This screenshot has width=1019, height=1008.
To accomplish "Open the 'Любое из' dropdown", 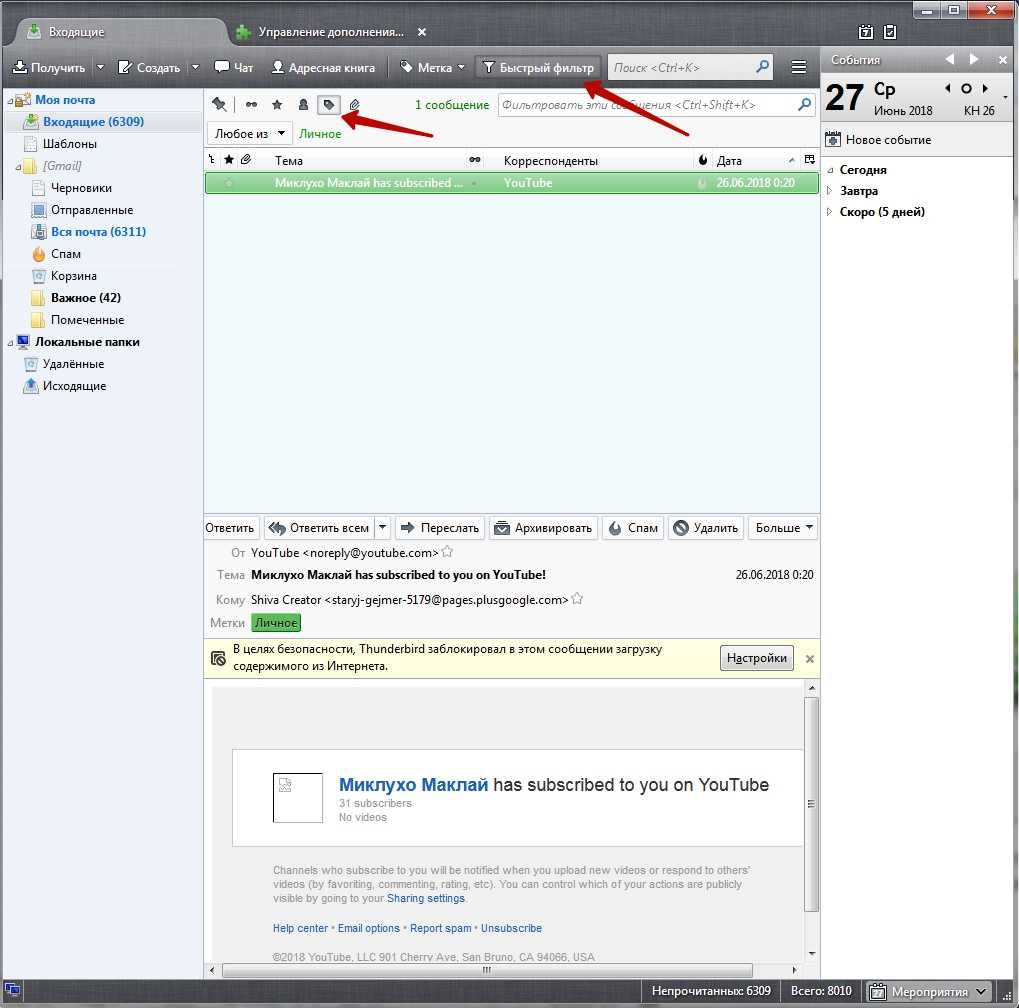I will (250, 133).
